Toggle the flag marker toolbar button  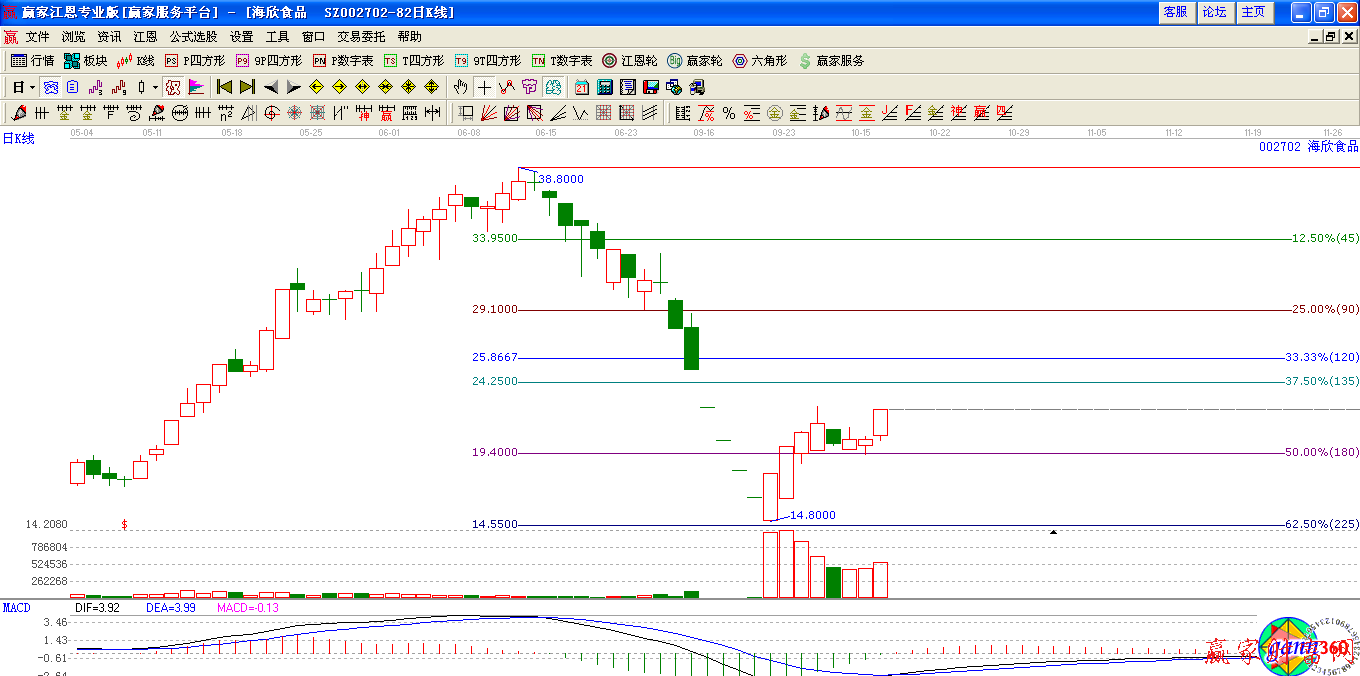click(x=196, y=87)
